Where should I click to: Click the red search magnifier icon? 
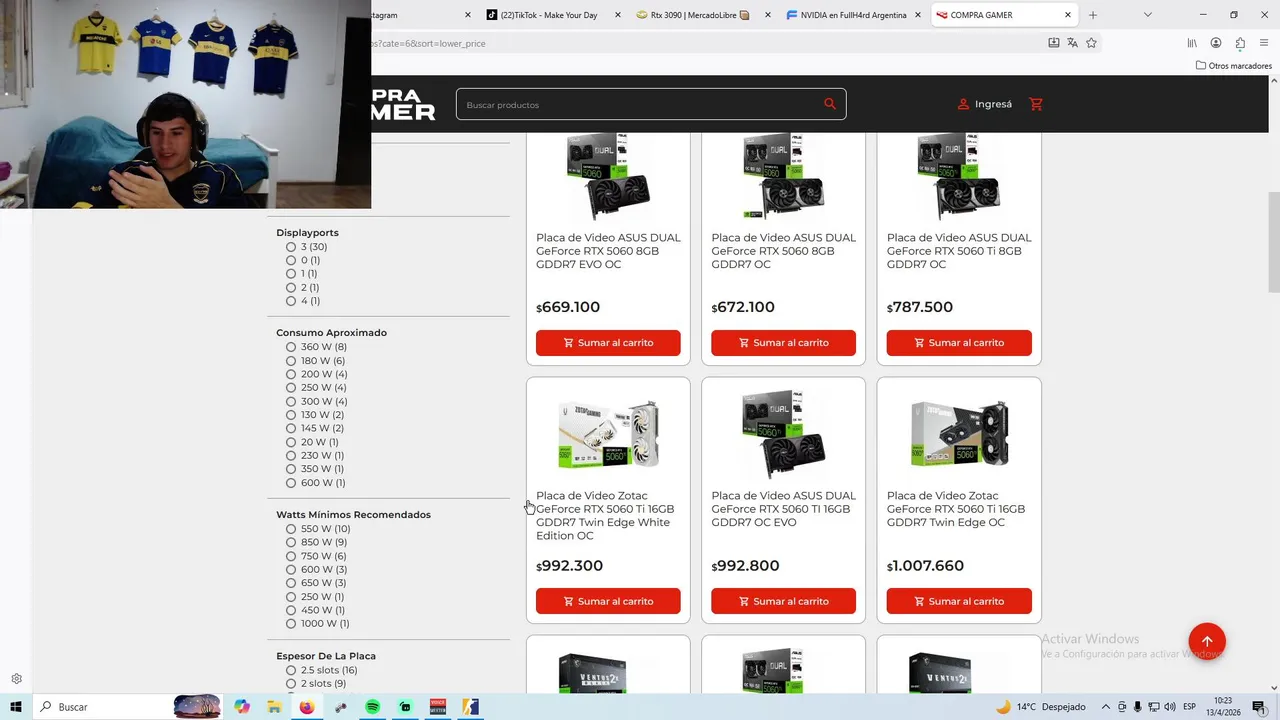pyautogui.click(x=829, y=104)
